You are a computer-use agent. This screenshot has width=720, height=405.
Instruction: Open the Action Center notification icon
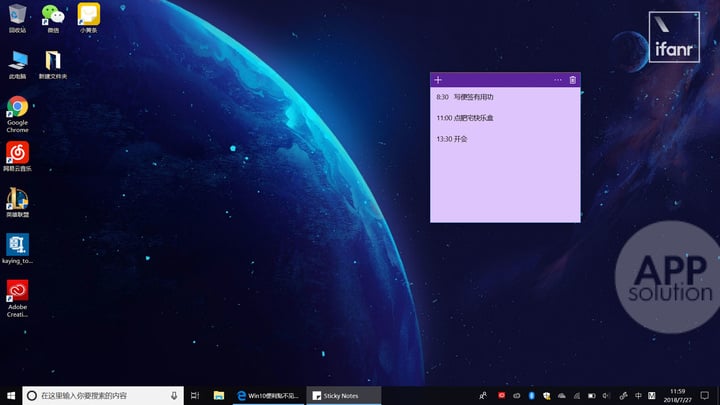point(705,395)
